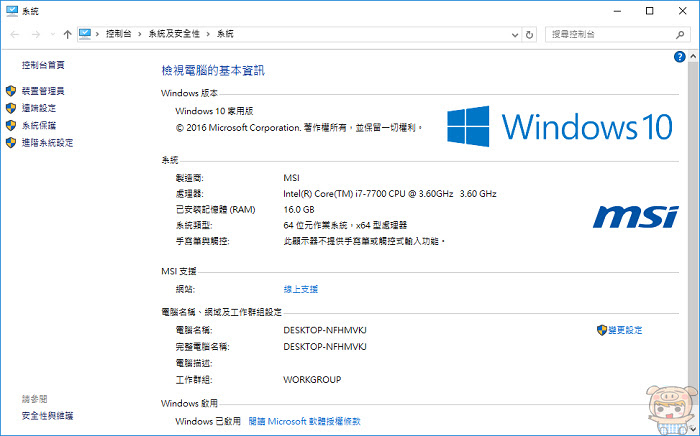Image resolution: width=700 pixels, height=436 pixels.
Task: Open help via blue question mark
Action: coord(679,57)
